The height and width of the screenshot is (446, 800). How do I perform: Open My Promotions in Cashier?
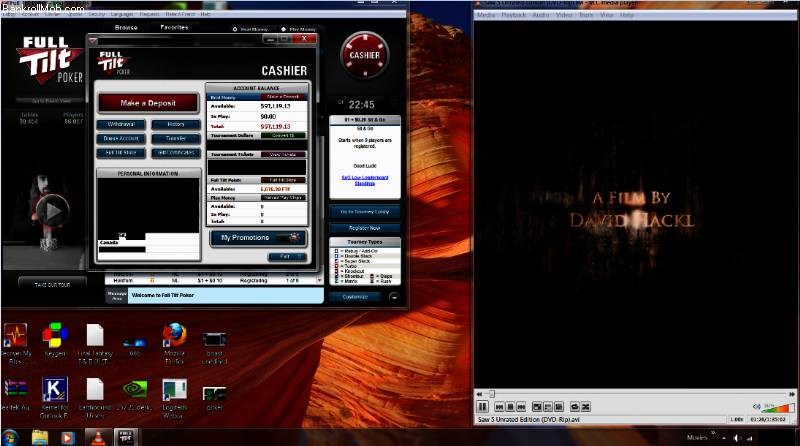[258, 238]
